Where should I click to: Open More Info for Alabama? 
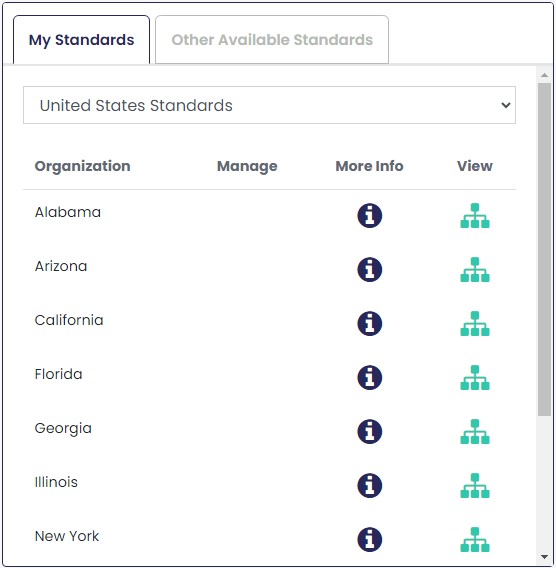tap(369, 216)
